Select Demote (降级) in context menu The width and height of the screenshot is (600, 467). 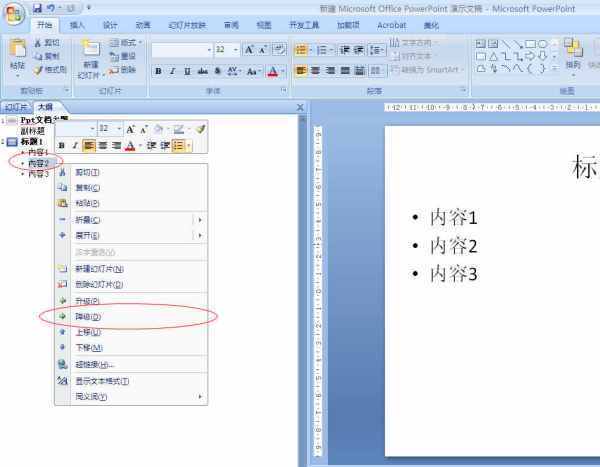pyautogui.click(x=88, y=317)
